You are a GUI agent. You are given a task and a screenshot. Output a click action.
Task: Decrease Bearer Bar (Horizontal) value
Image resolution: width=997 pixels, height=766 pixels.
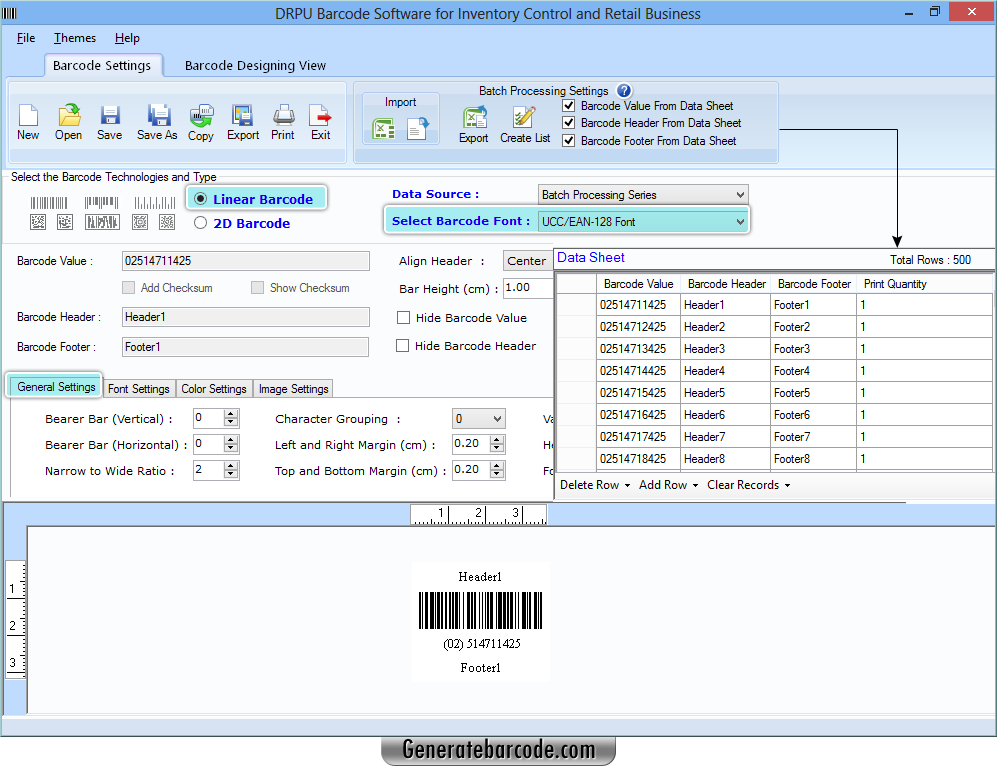click(231, 448)
